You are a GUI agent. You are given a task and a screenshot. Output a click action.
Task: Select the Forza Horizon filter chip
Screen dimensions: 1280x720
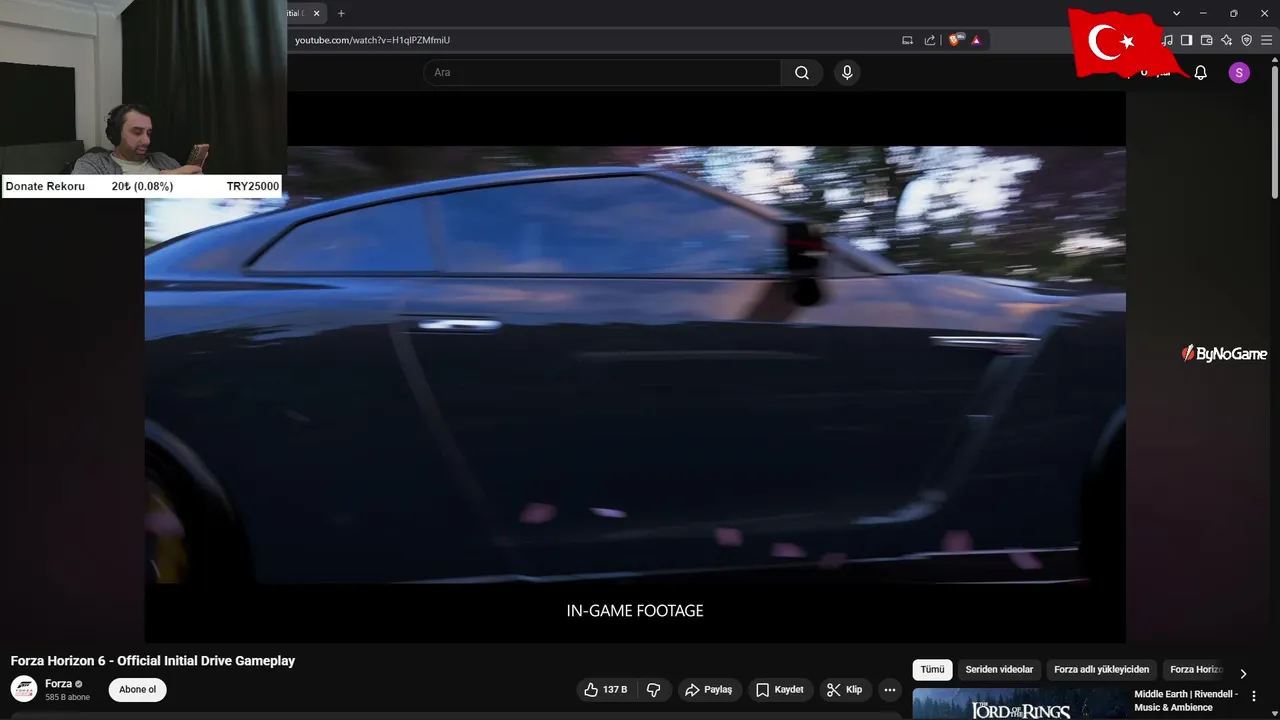pyautogui.click(x=1196, y=669)
